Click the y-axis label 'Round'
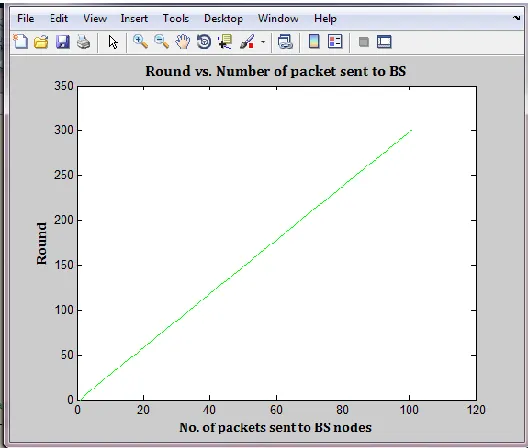The image size is (530, 448). pyautogui.click(x=42, y=243)
